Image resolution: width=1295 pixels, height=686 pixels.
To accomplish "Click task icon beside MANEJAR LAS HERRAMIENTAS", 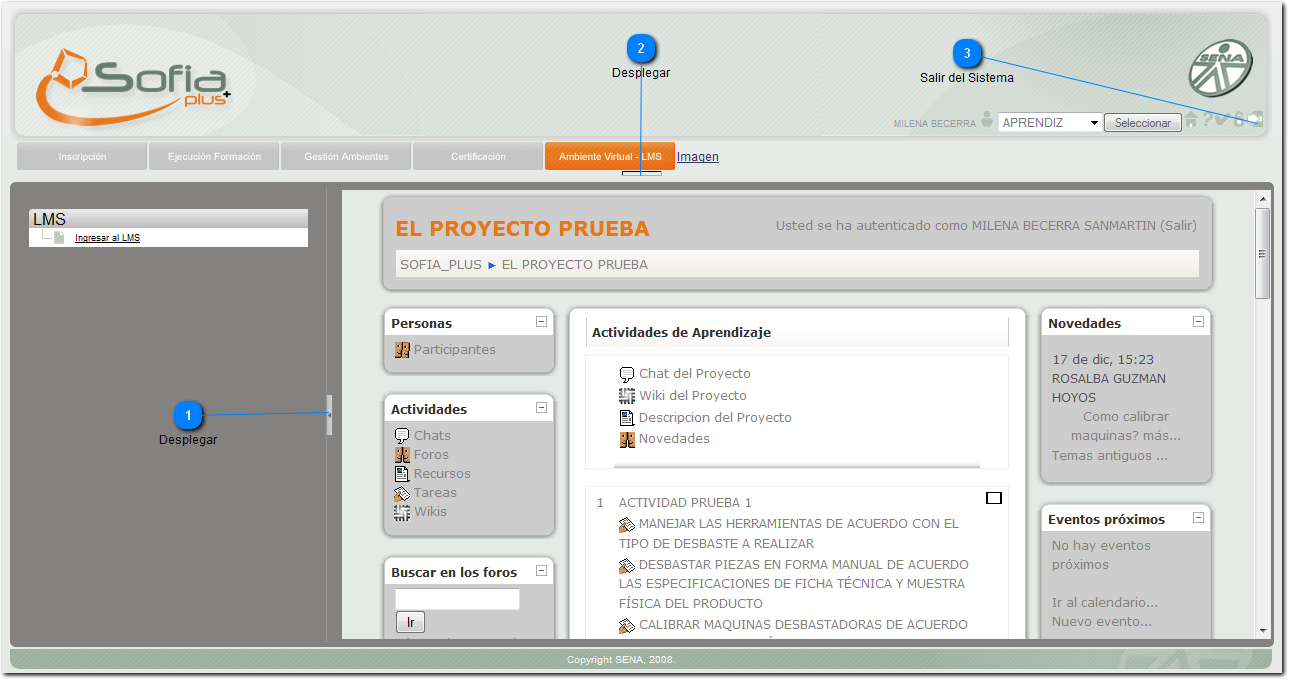I will click(x=627, y=524).
